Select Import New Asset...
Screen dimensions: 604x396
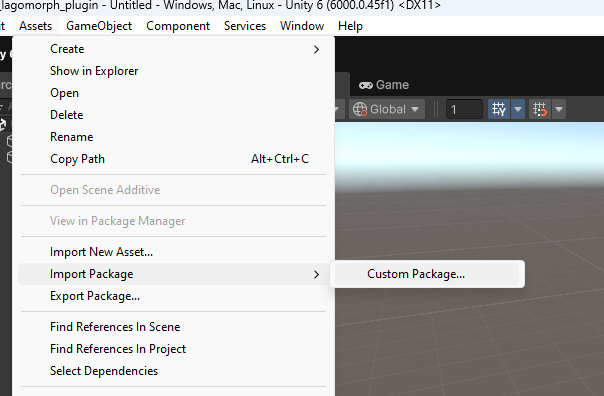173,252
